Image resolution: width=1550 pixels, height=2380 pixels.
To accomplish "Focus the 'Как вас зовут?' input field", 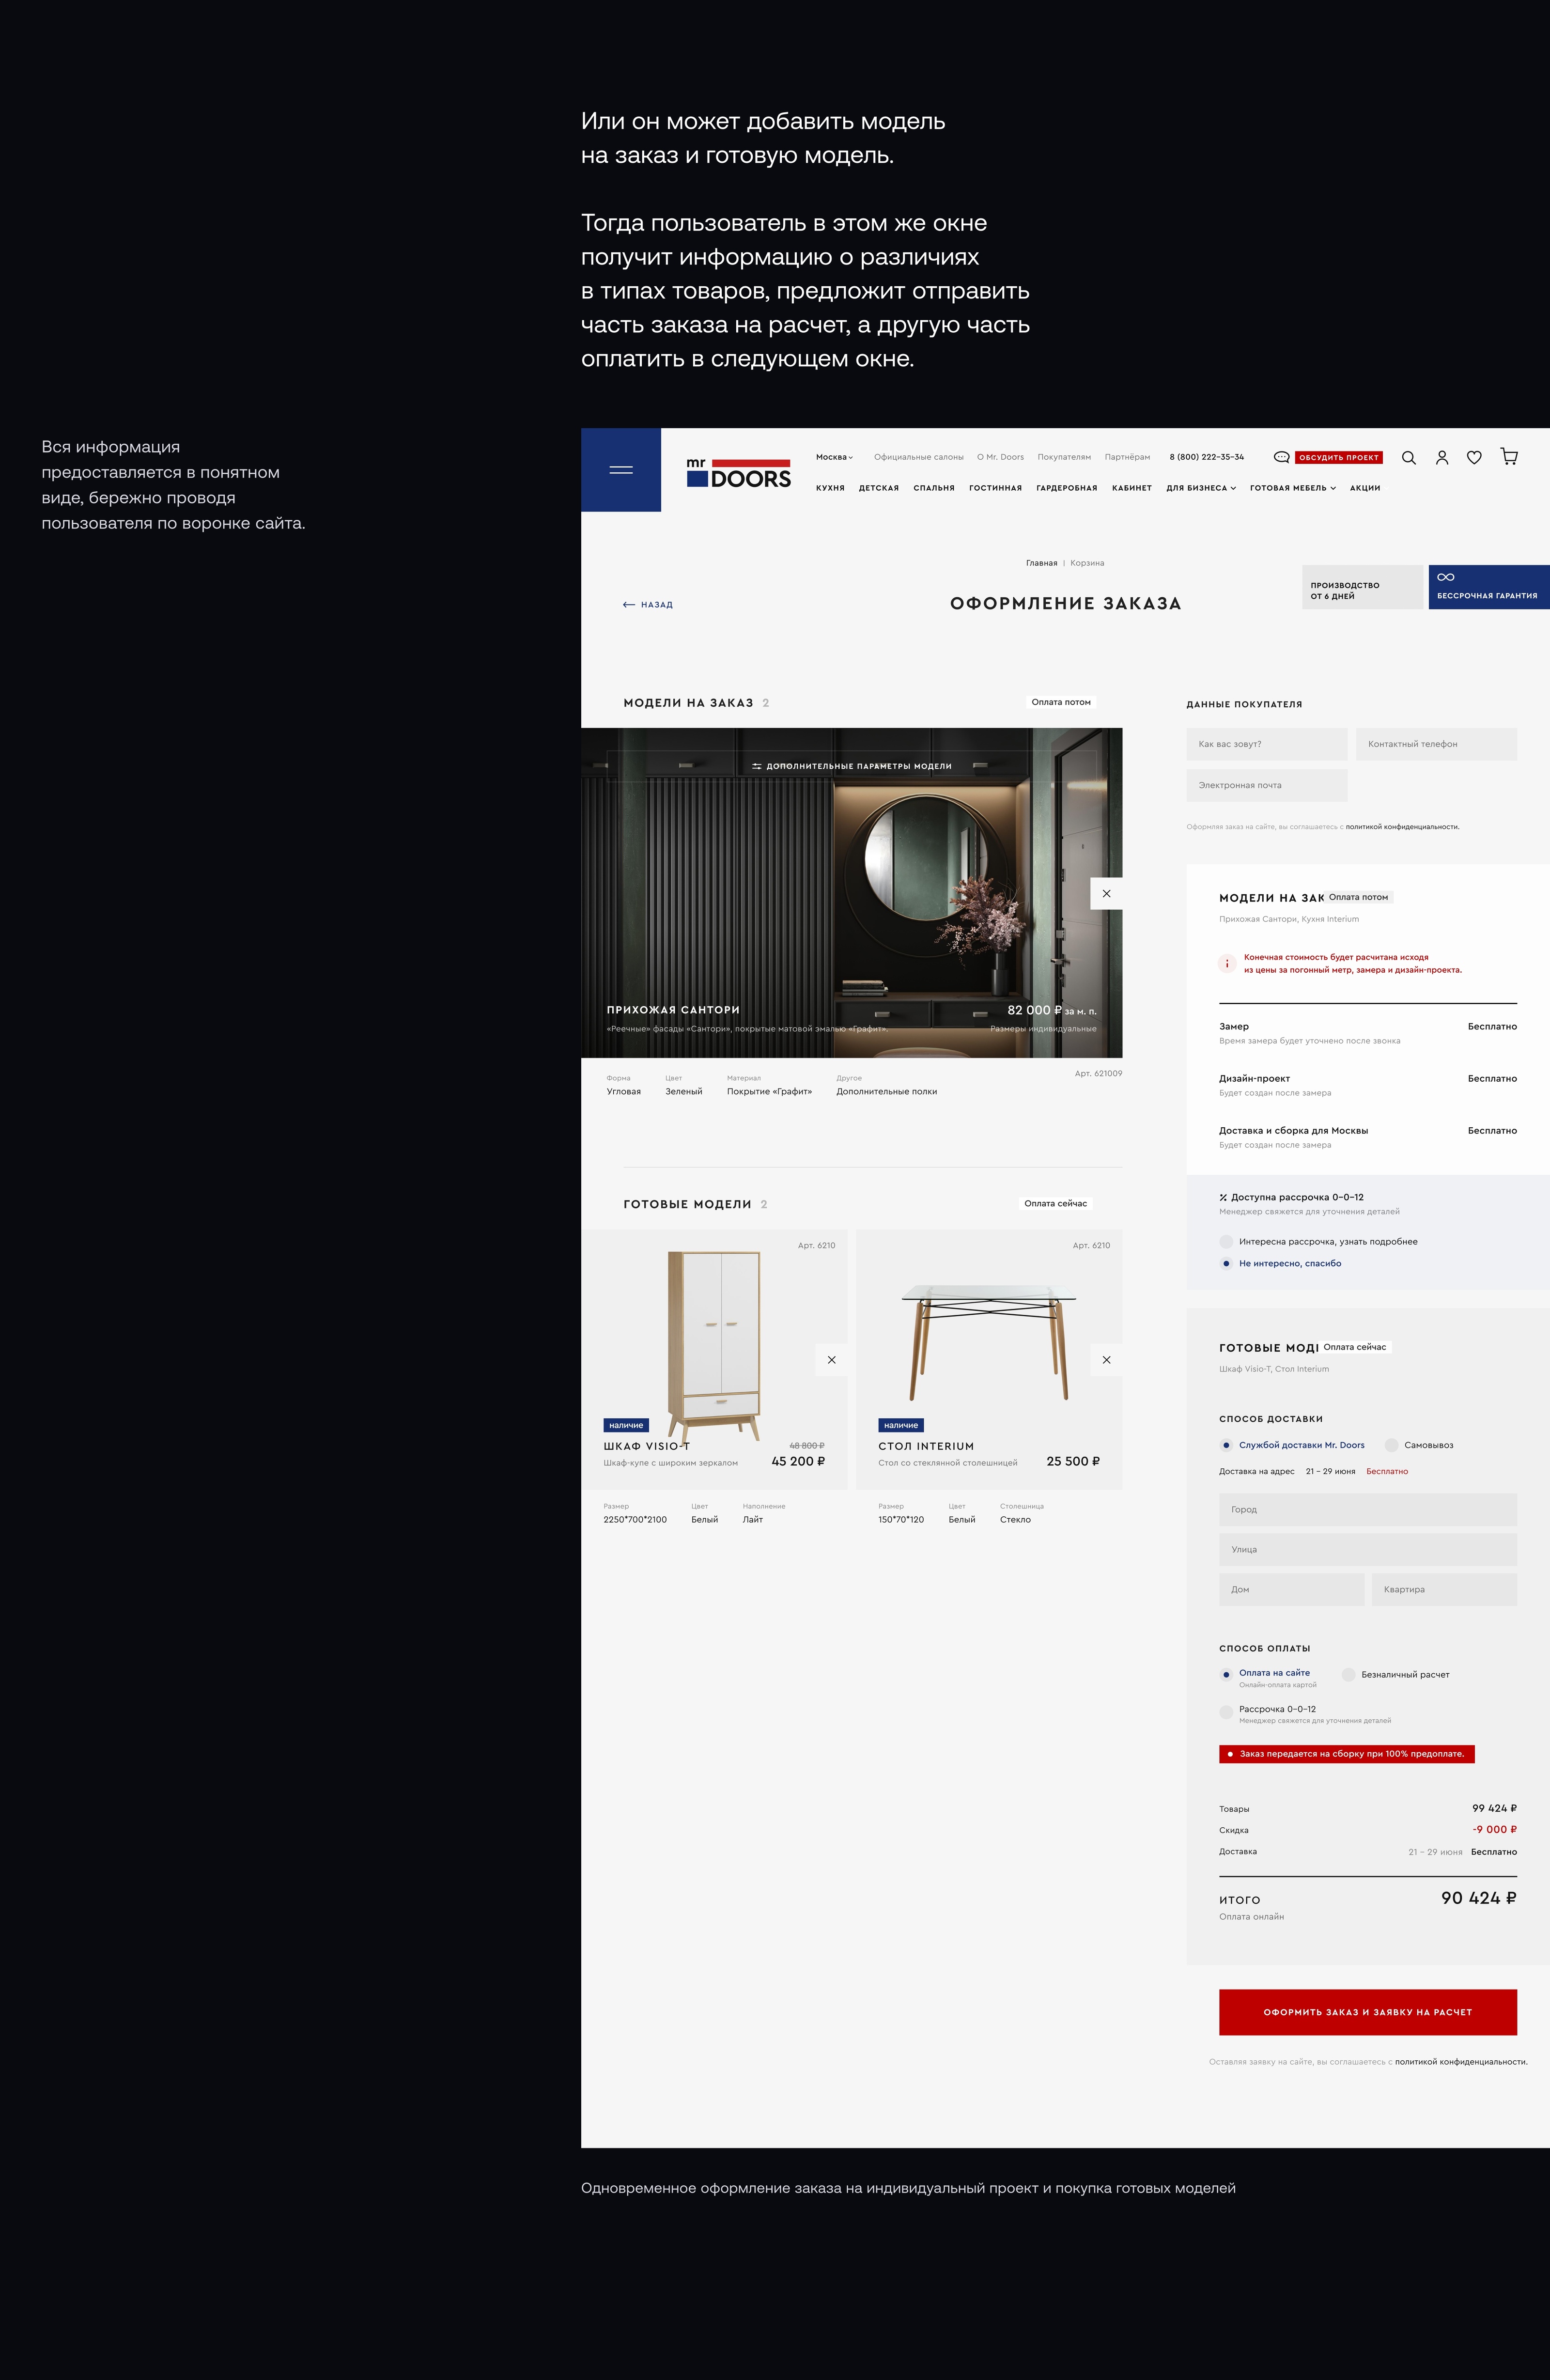I will pyautogui.click(x=1266, y=744).
